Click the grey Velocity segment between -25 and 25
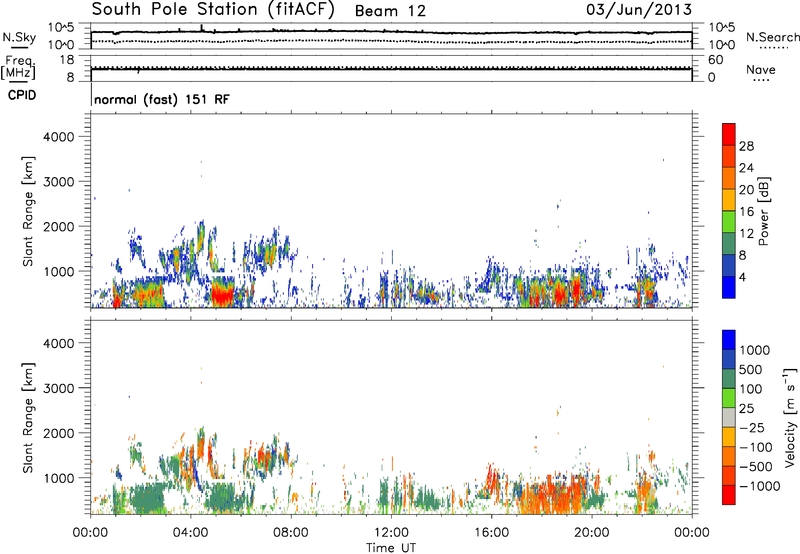This screenshot has height=554, width=800. pos(729,417)
